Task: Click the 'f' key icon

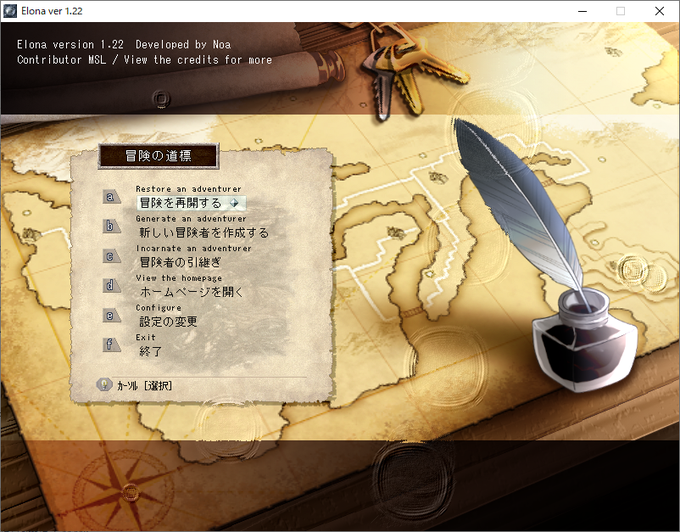Action: [x=111, y=345]
